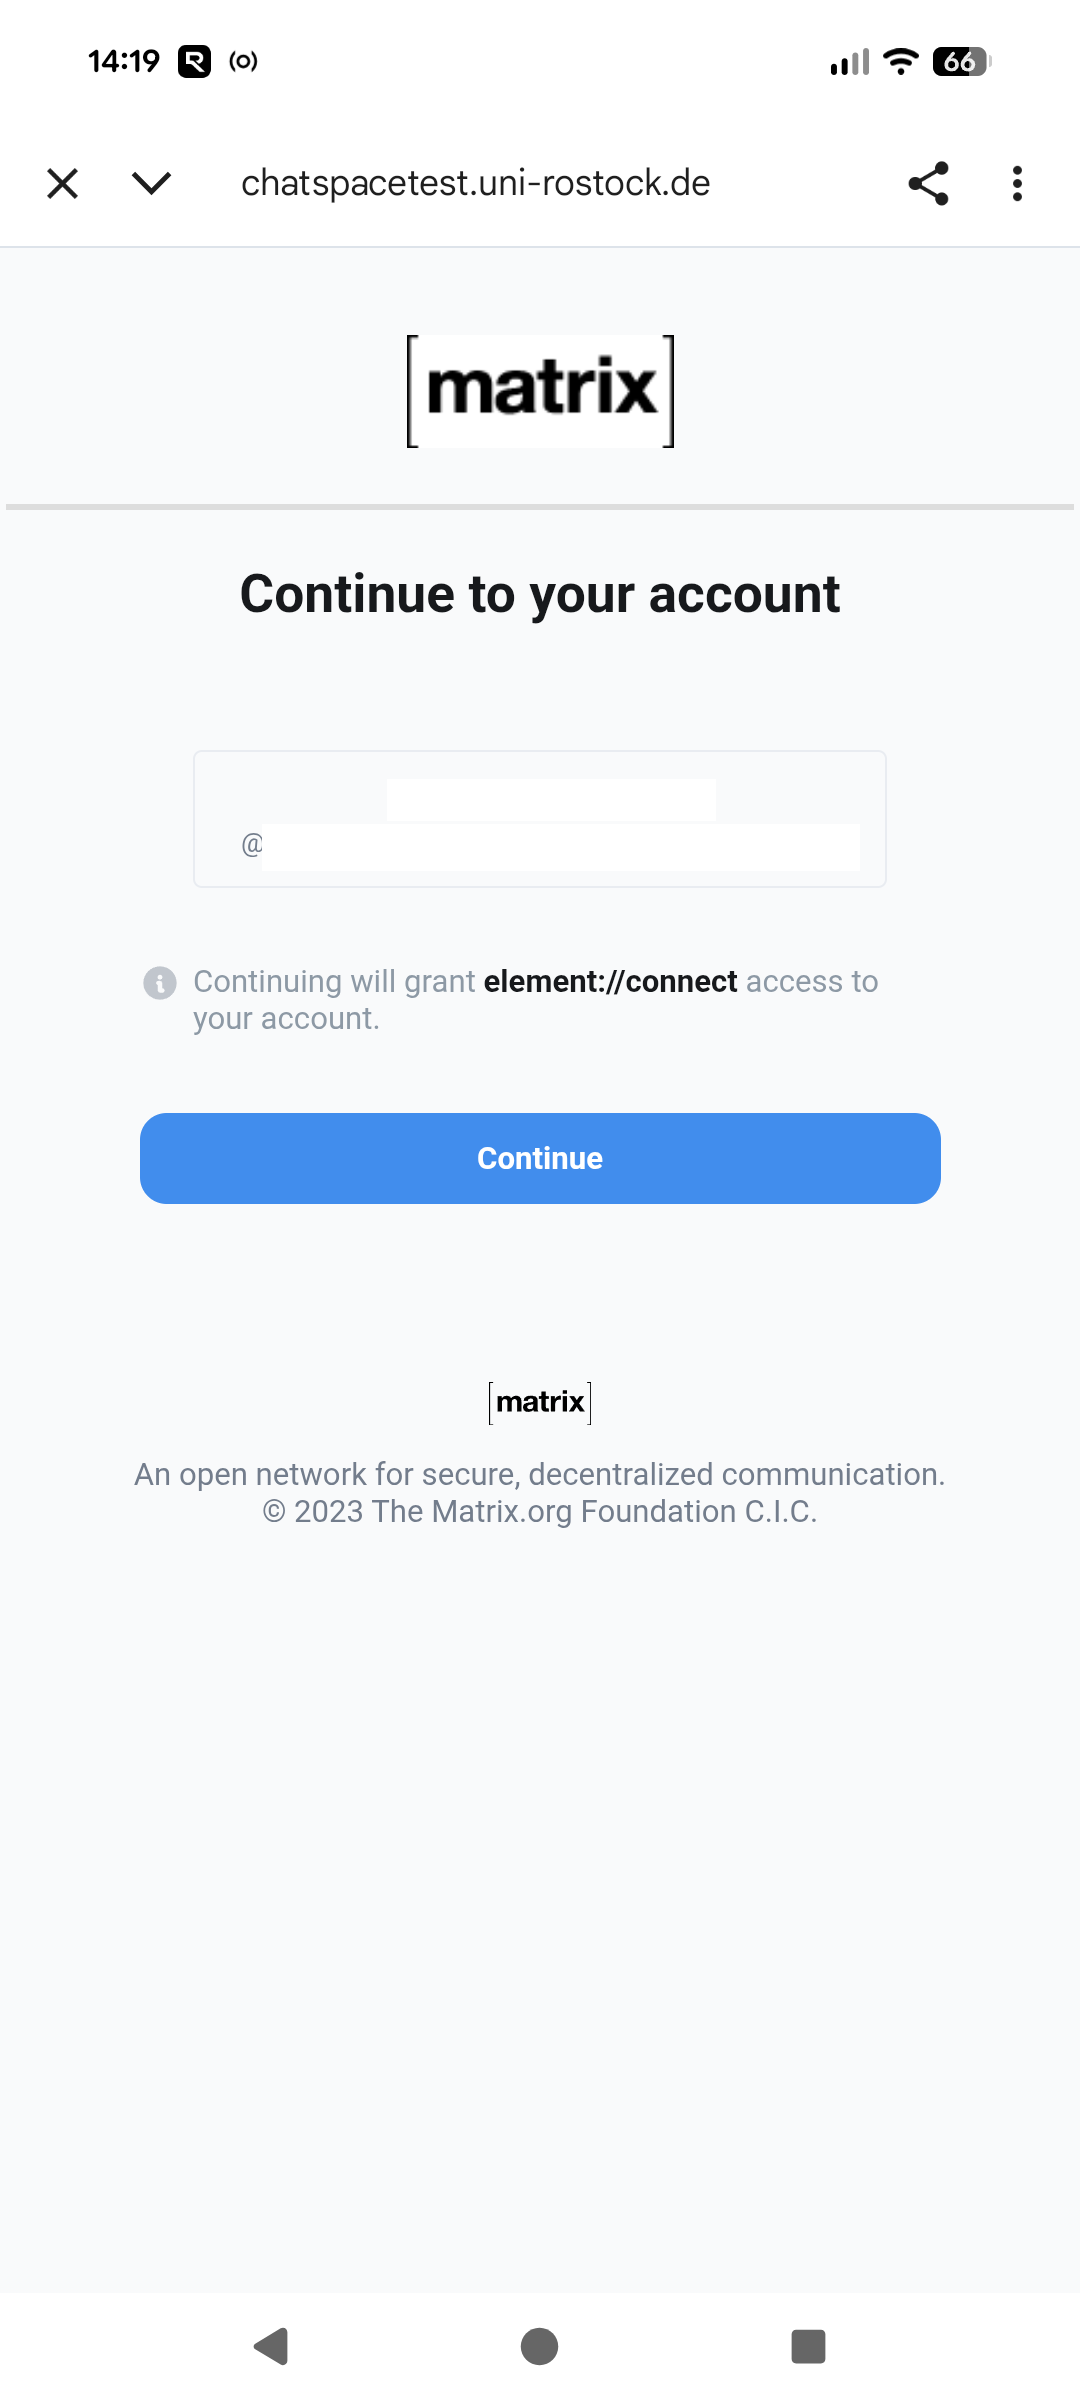Tap the hotspot indicator in status bar
The image size is (1080, 2400).
(243, 62)
